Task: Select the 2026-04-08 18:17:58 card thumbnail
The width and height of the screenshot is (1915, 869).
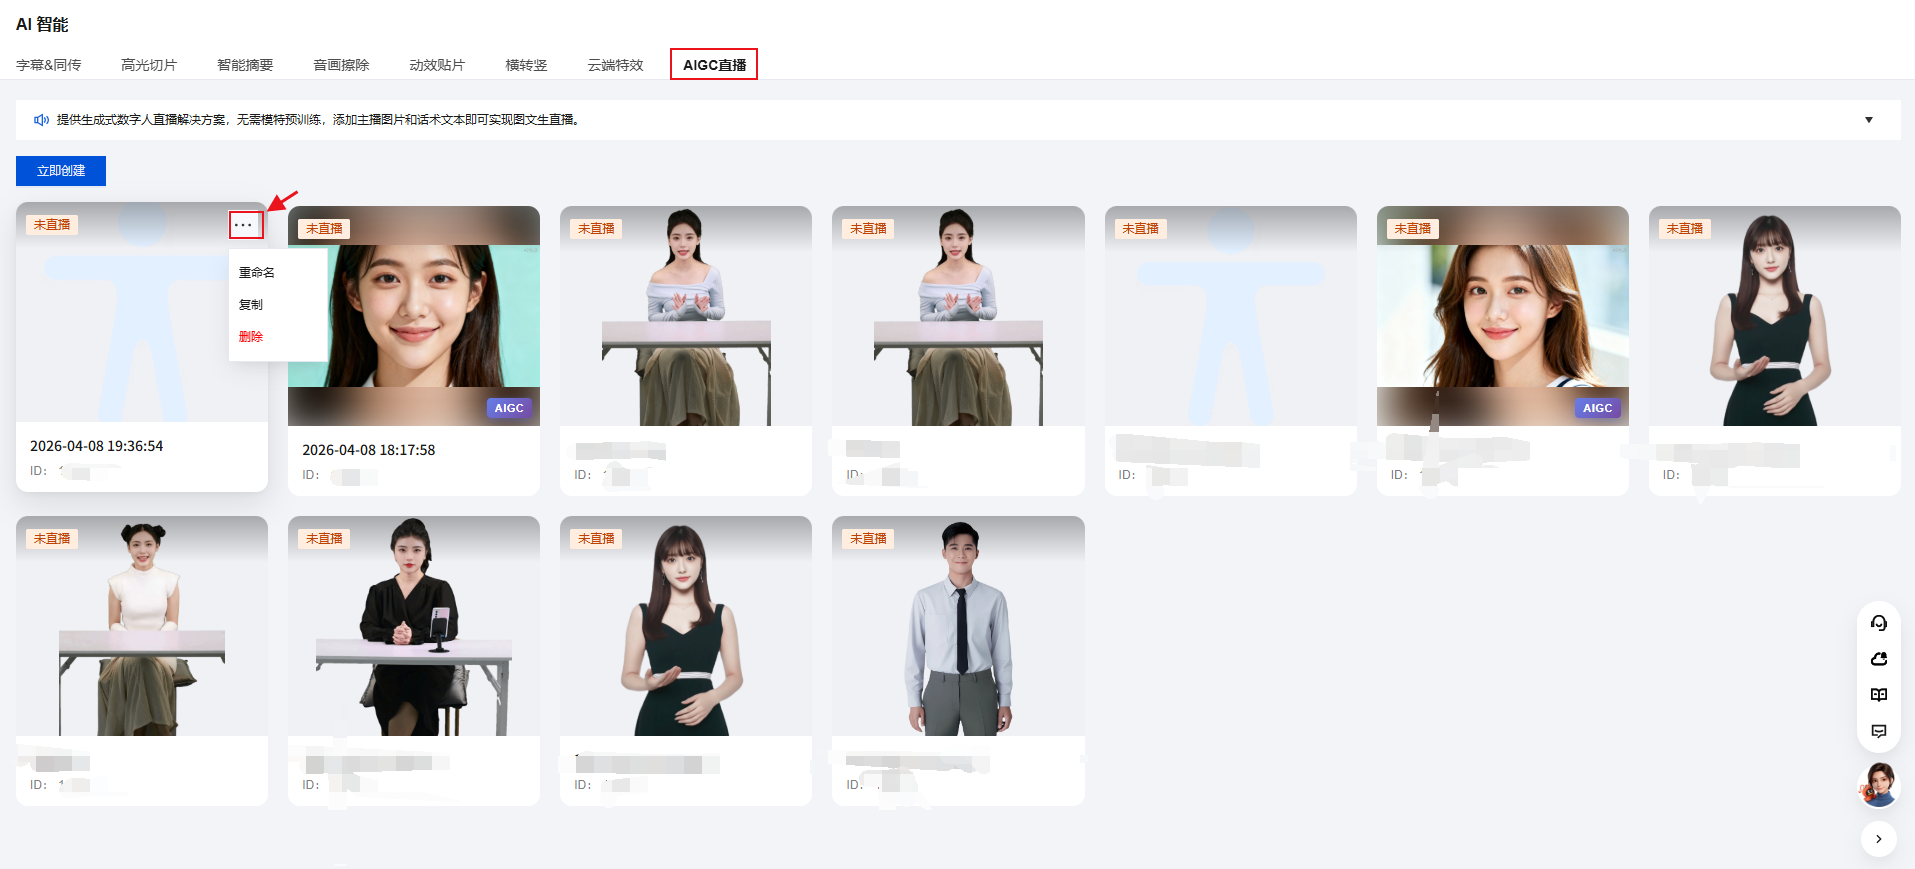Action: coord(414,316)
